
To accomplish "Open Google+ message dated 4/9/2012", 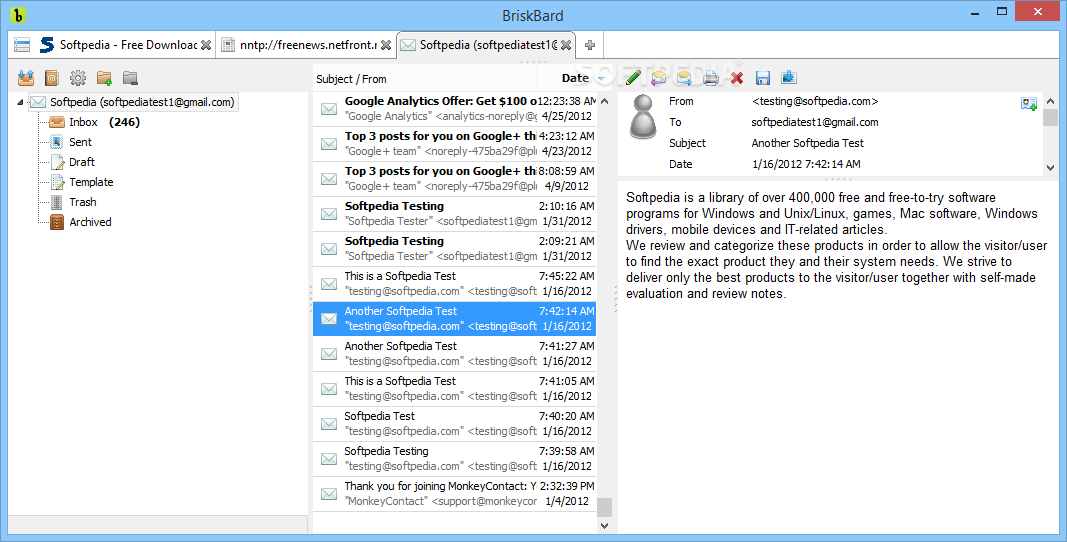I will [x=455, y=178].
